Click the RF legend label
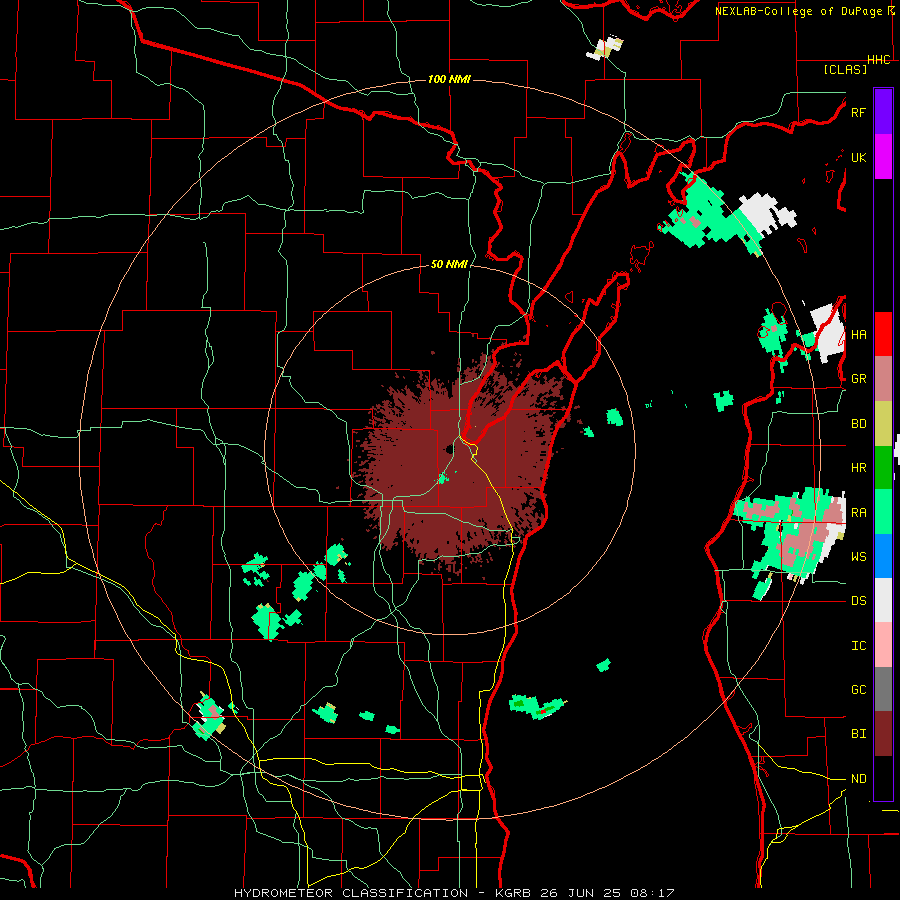 coord(858,112)
